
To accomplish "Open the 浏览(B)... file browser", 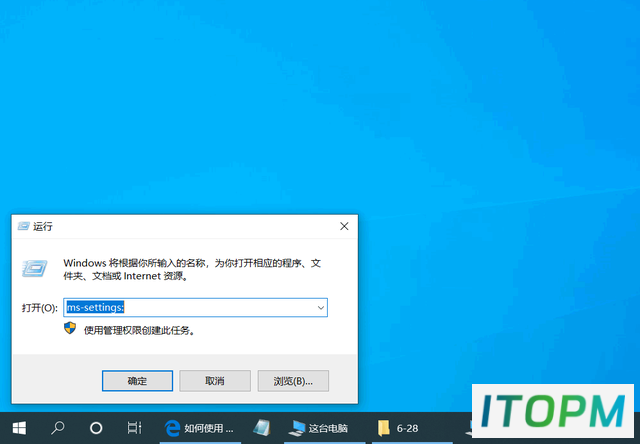I will tap(293, 381).
